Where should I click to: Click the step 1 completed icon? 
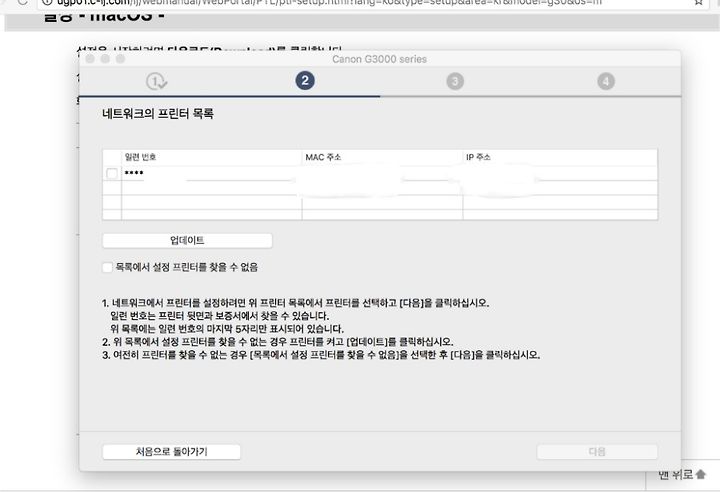(x=157, y=81)
